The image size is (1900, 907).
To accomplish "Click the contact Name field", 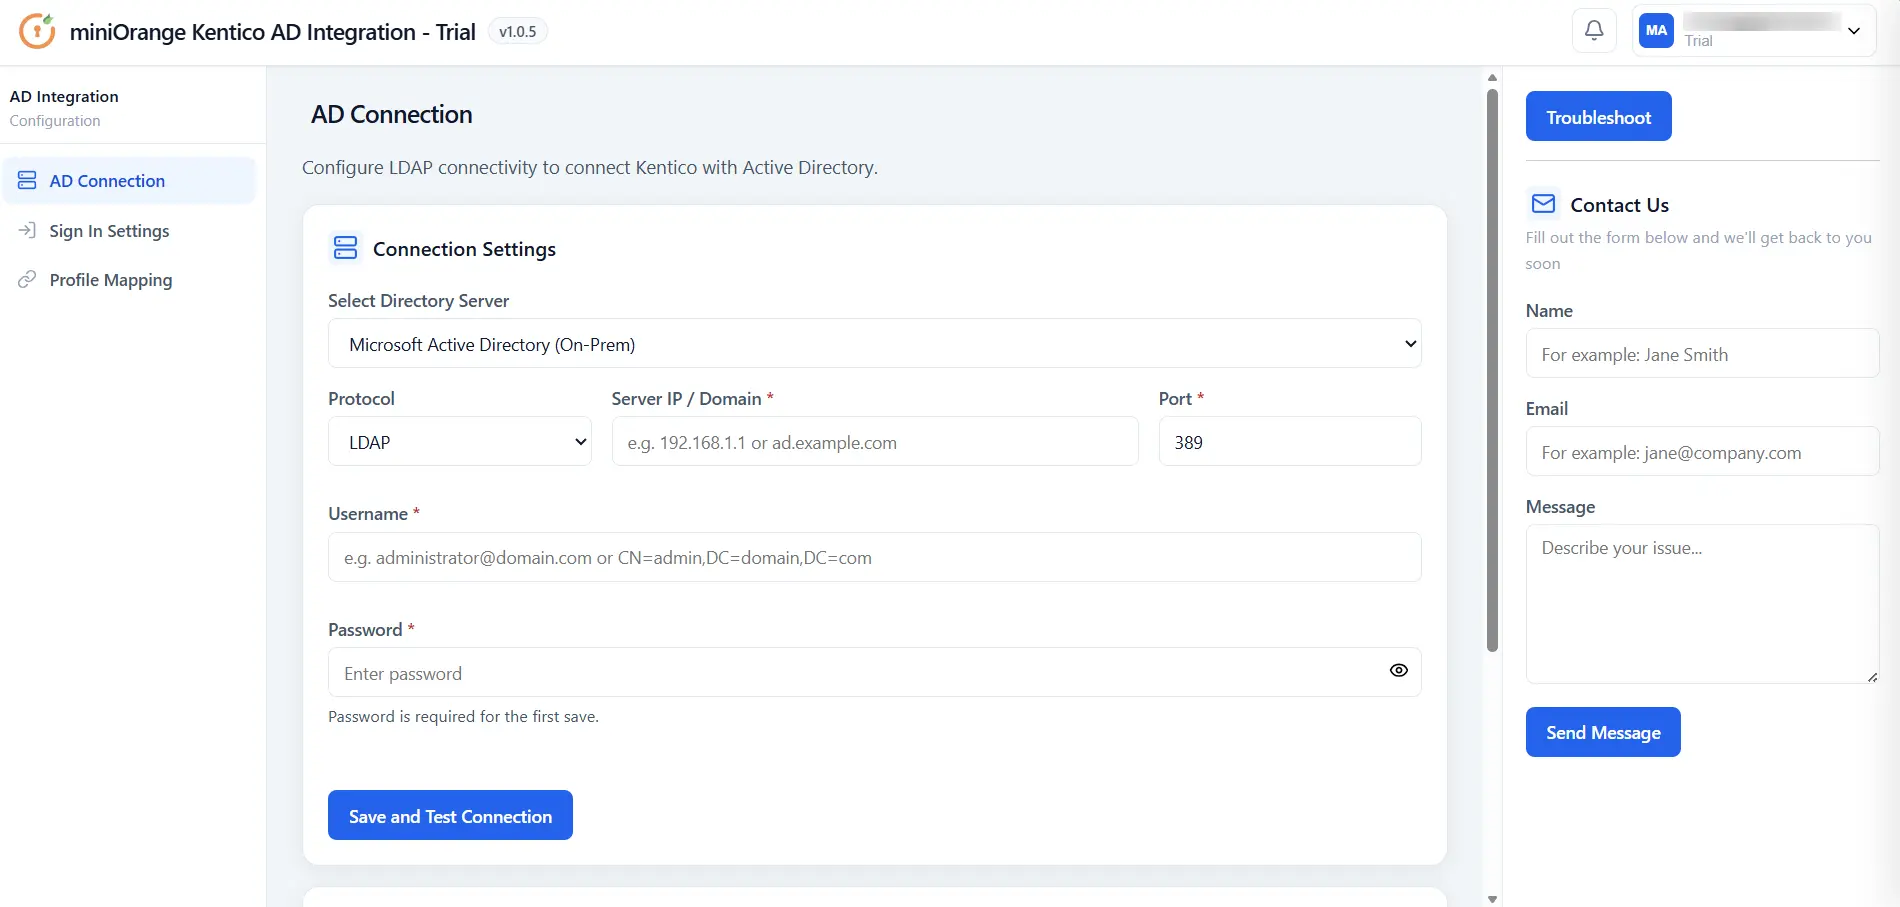I will (1702, 354).
